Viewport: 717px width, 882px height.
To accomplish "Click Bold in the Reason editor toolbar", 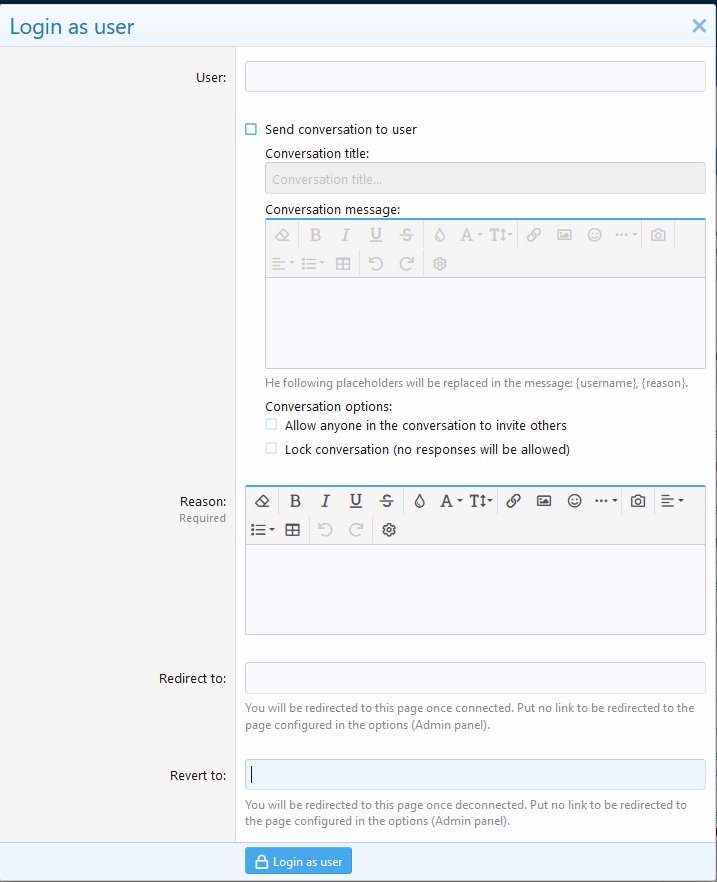I will [295, 501].
